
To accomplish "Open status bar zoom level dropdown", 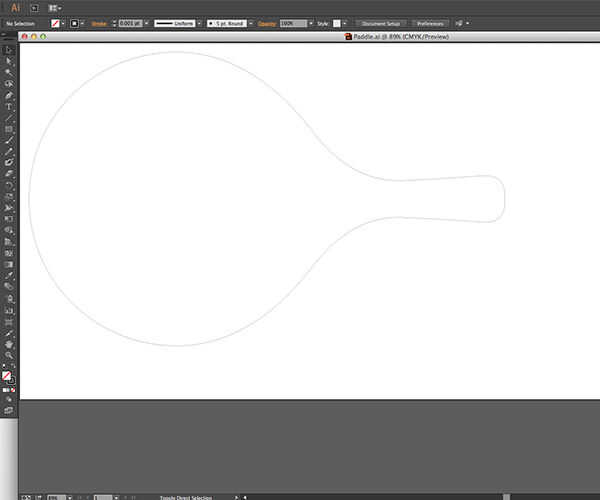I will point(70,497).
